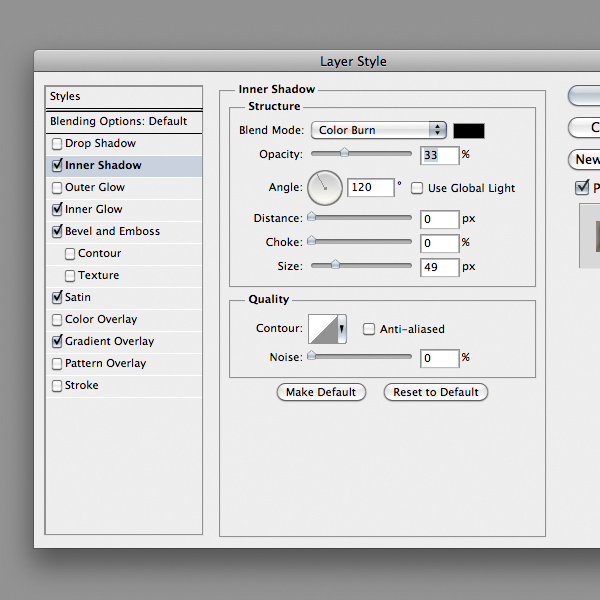
Task: Enable the Outer Glow checkbox
Action: (57, 188)
